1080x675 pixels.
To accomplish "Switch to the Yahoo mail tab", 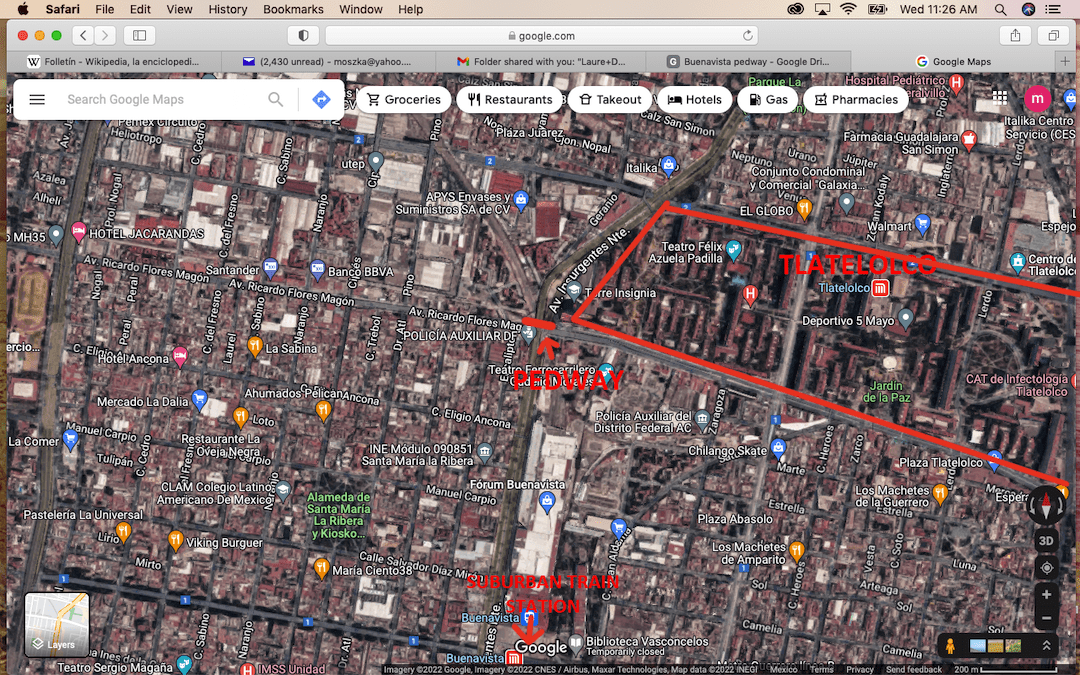I will click(x=328, y=61).
